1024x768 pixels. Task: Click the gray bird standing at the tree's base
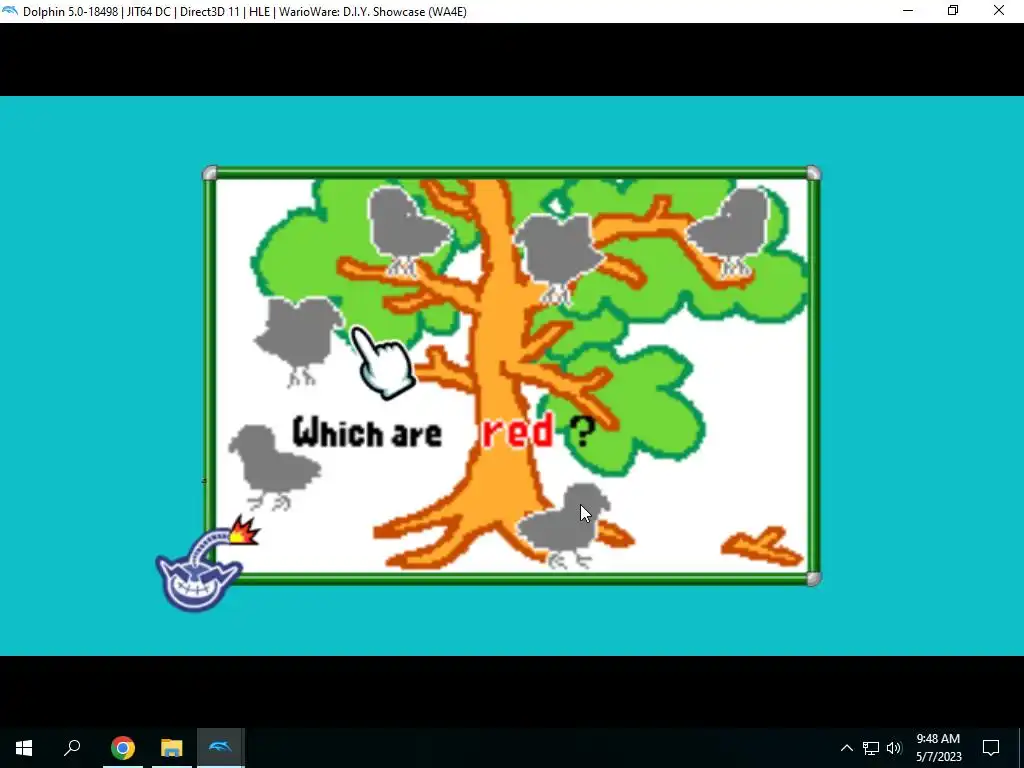pos(566,526)
